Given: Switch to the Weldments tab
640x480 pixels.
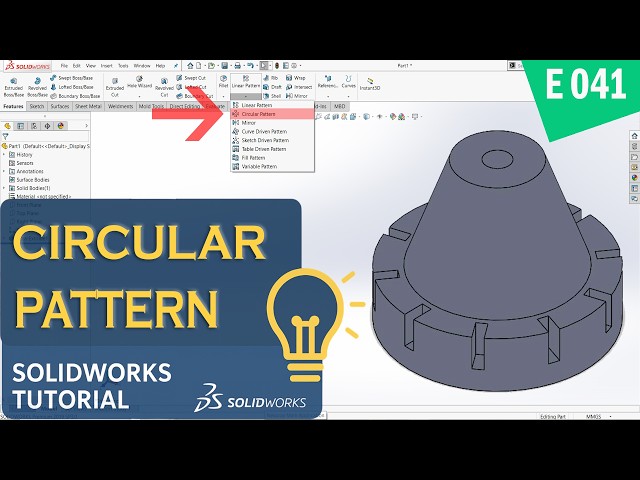Looking at the screenshot, I should tap(120, 106).
